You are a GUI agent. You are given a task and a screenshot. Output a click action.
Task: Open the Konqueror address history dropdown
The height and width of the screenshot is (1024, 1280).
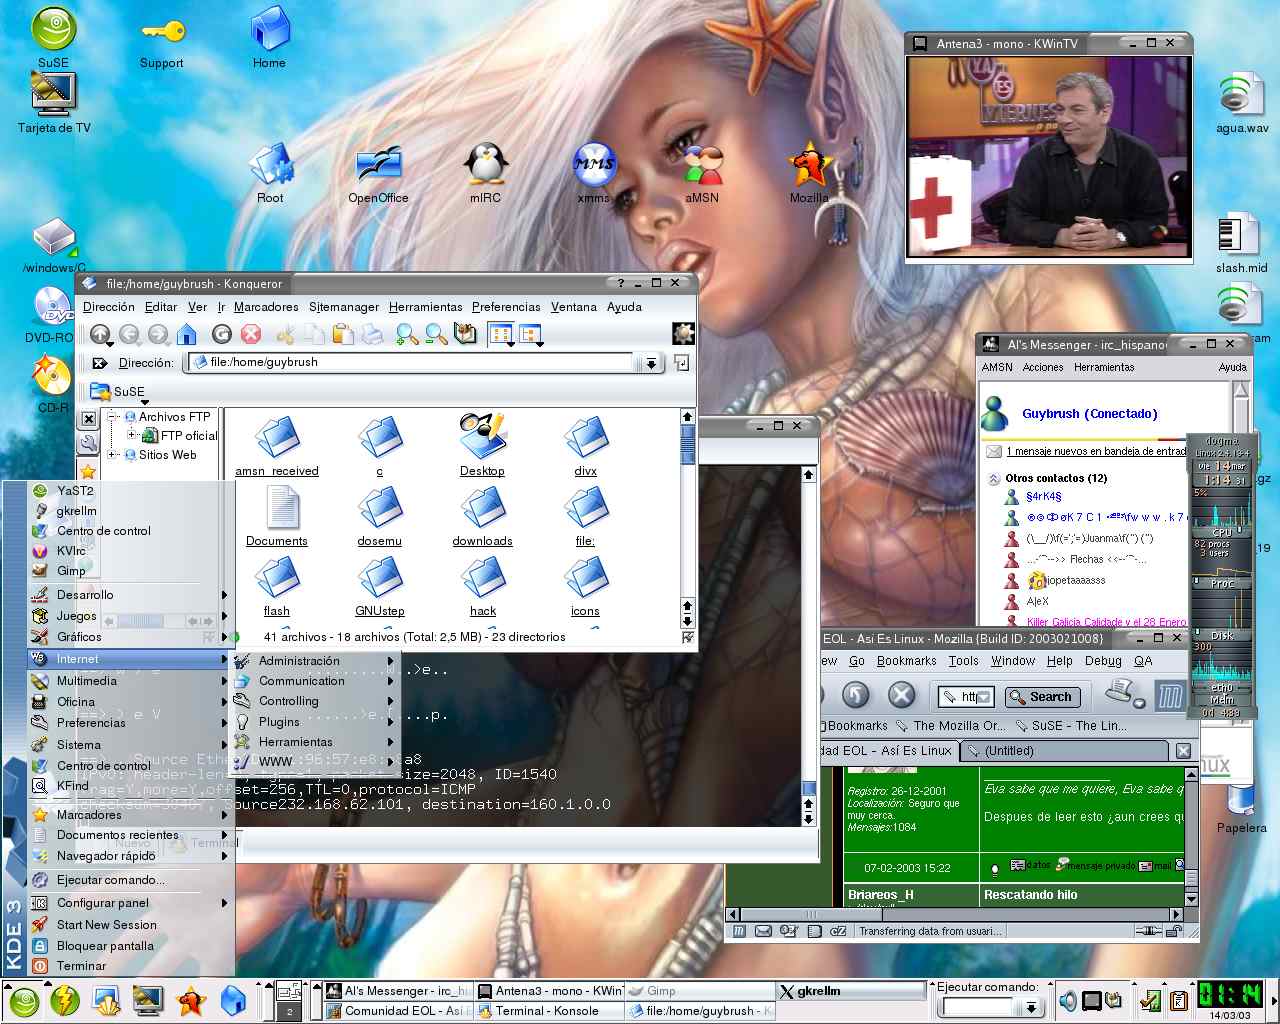click(651, 363)
